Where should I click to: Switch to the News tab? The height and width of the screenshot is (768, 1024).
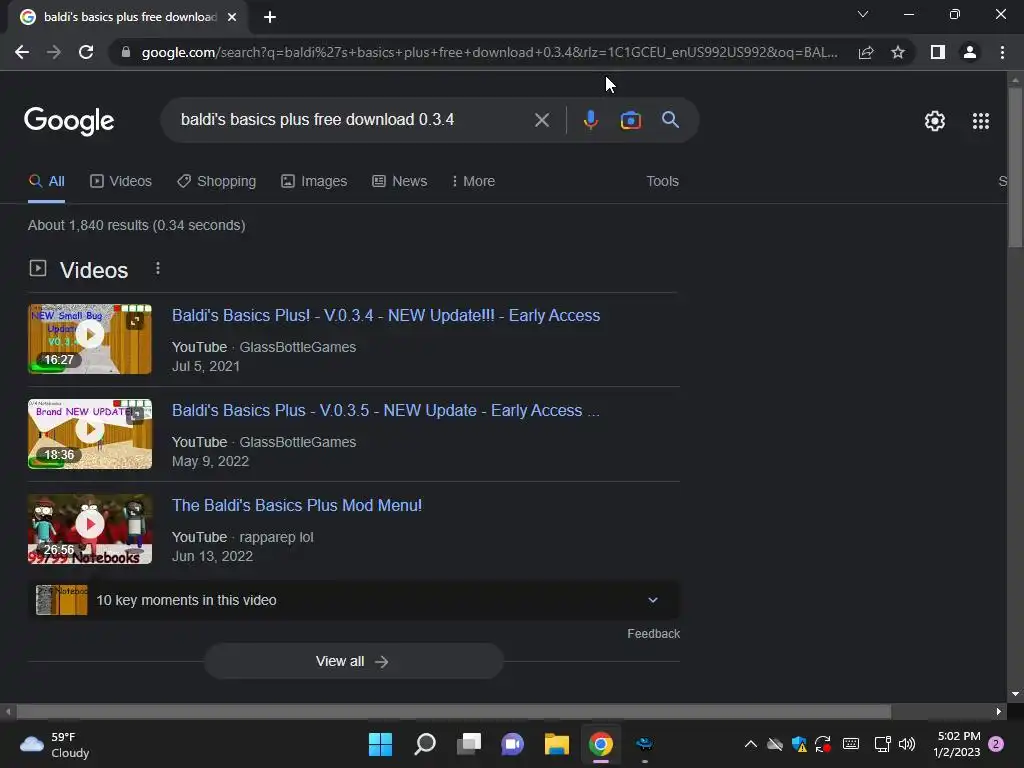click(x=400, y=182)
